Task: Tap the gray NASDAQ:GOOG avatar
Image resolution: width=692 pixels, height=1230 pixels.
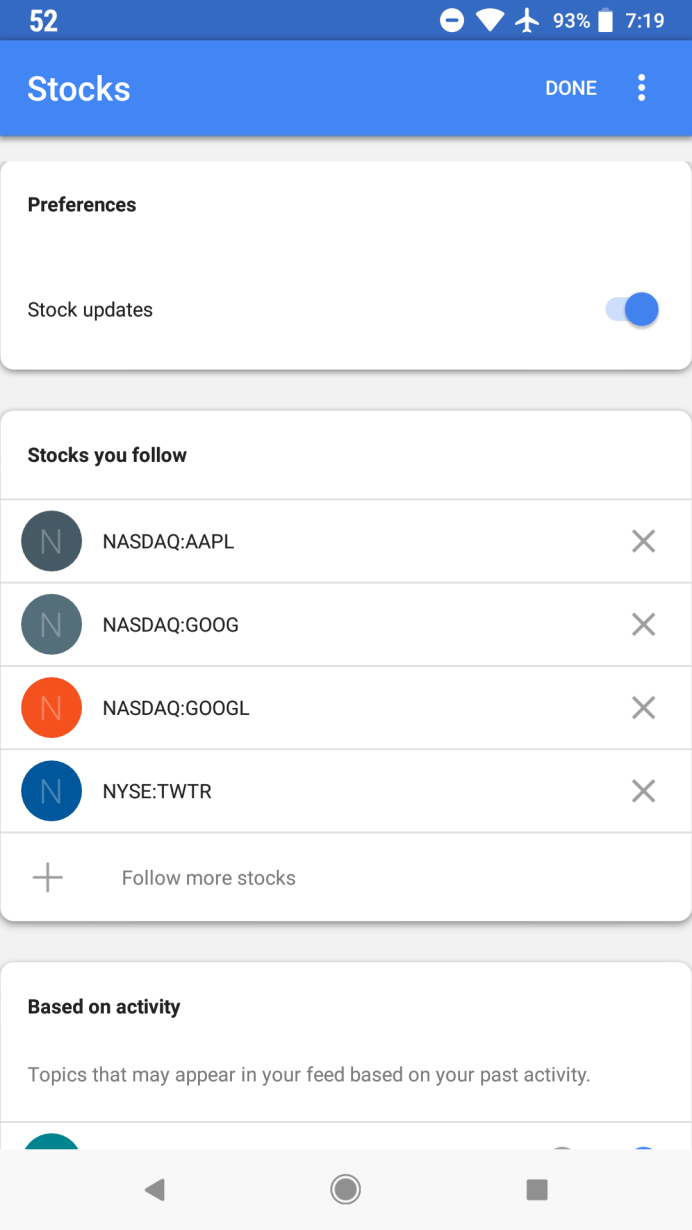Action: point(51,625)
